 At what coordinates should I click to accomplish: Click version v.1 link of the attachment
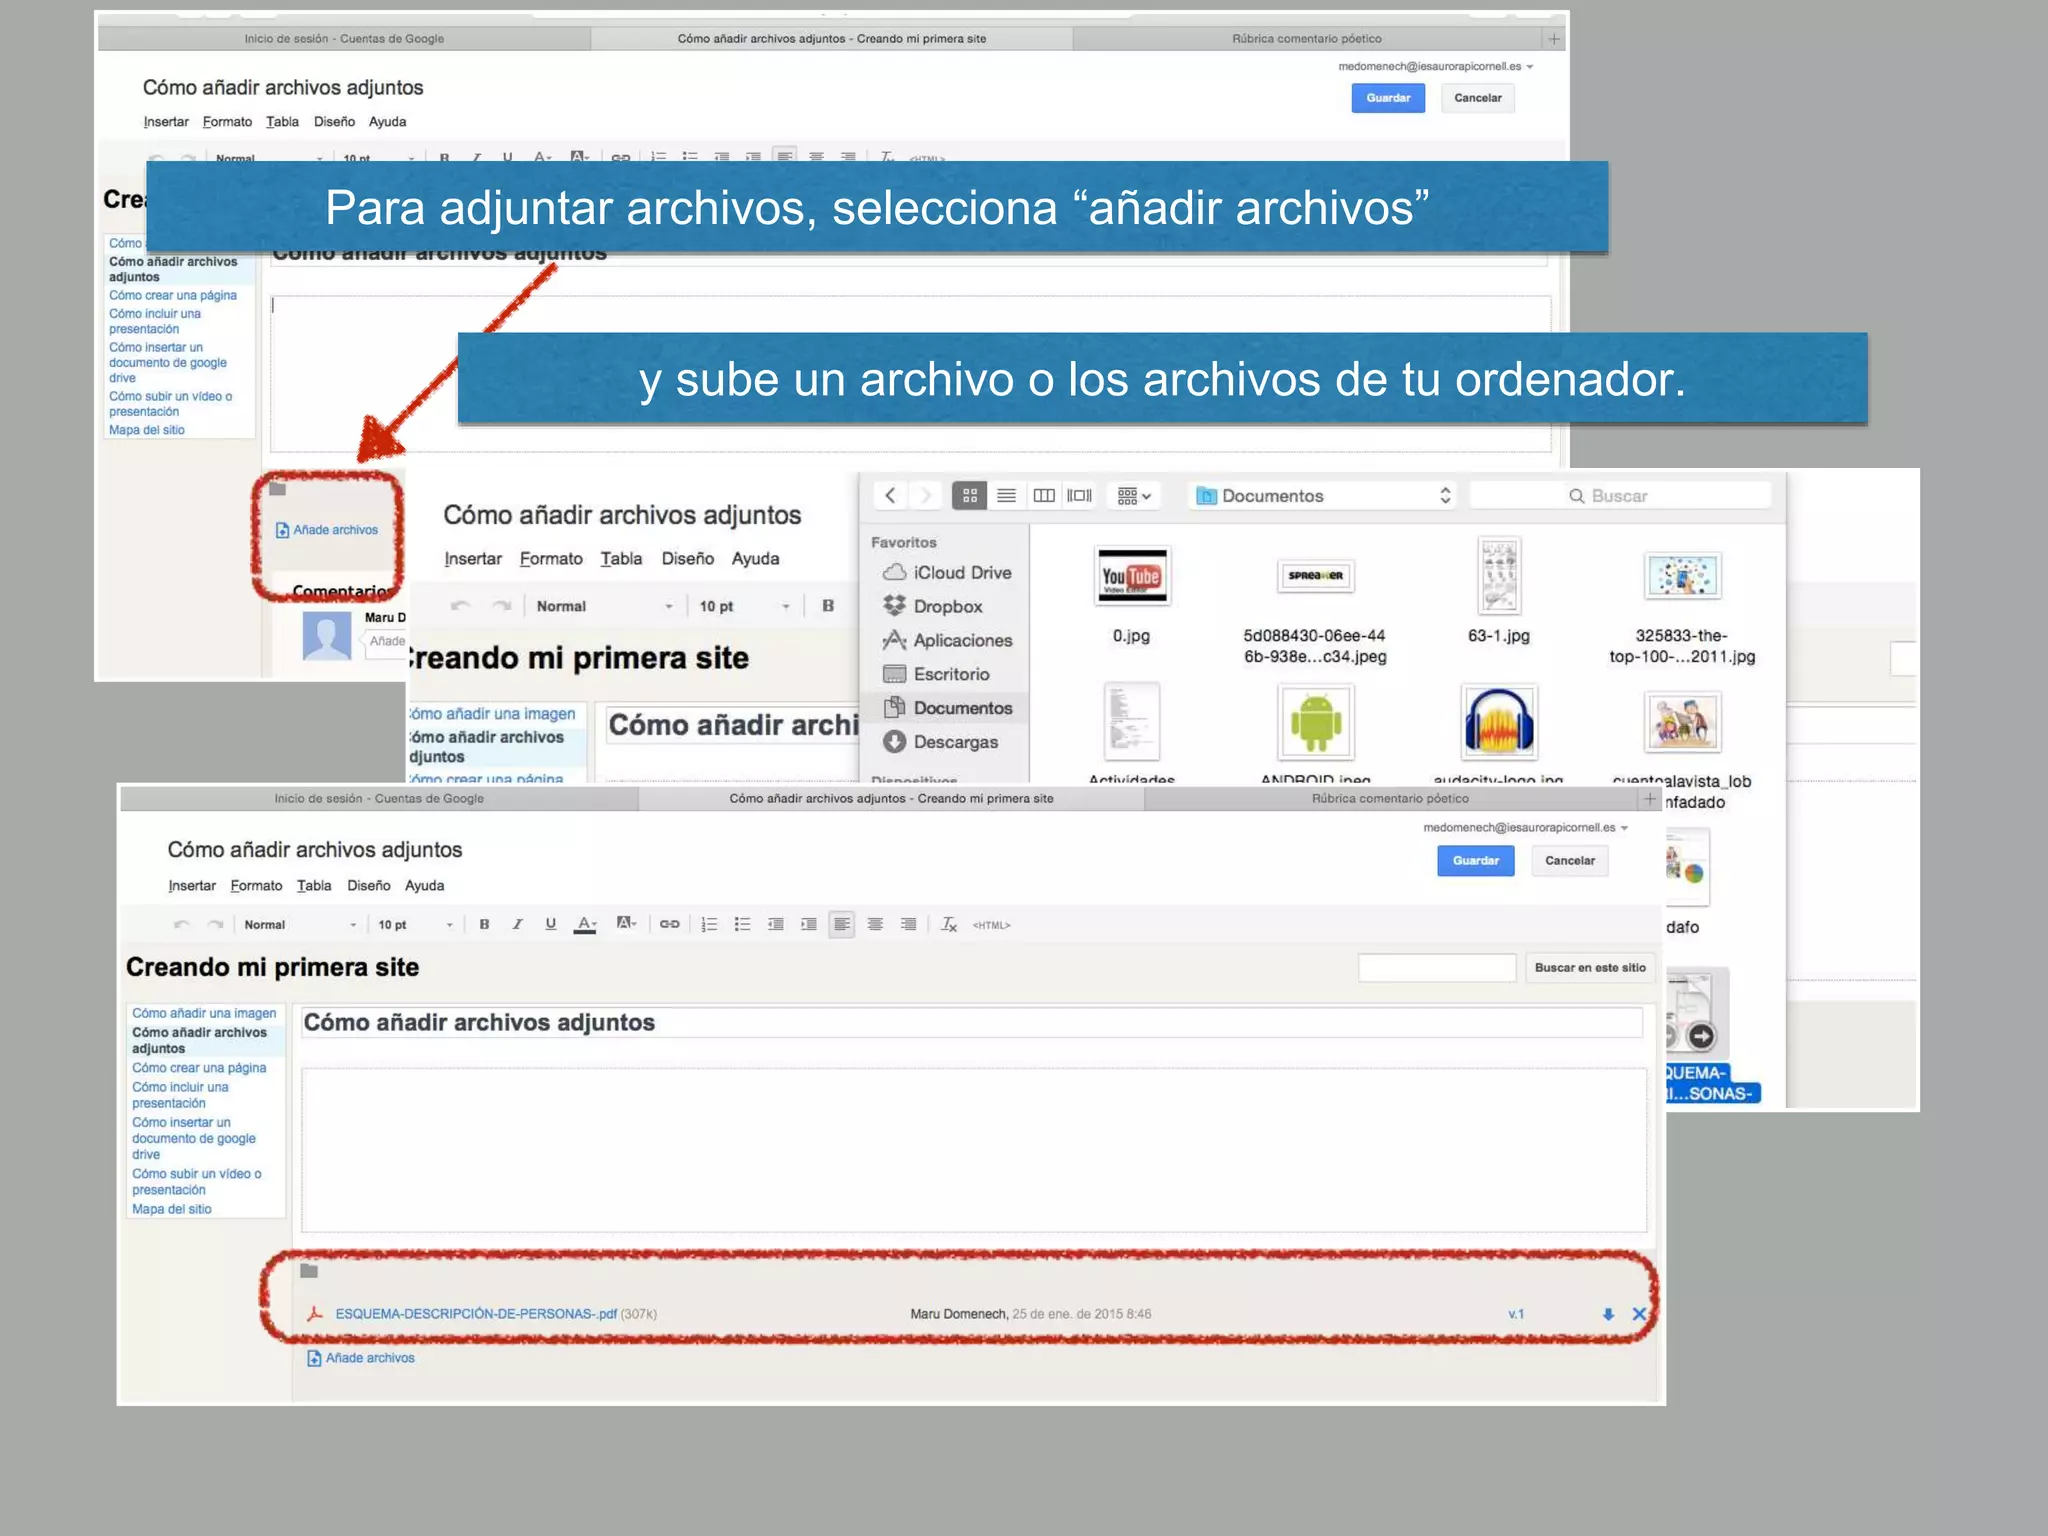tap(1516, 1314)
